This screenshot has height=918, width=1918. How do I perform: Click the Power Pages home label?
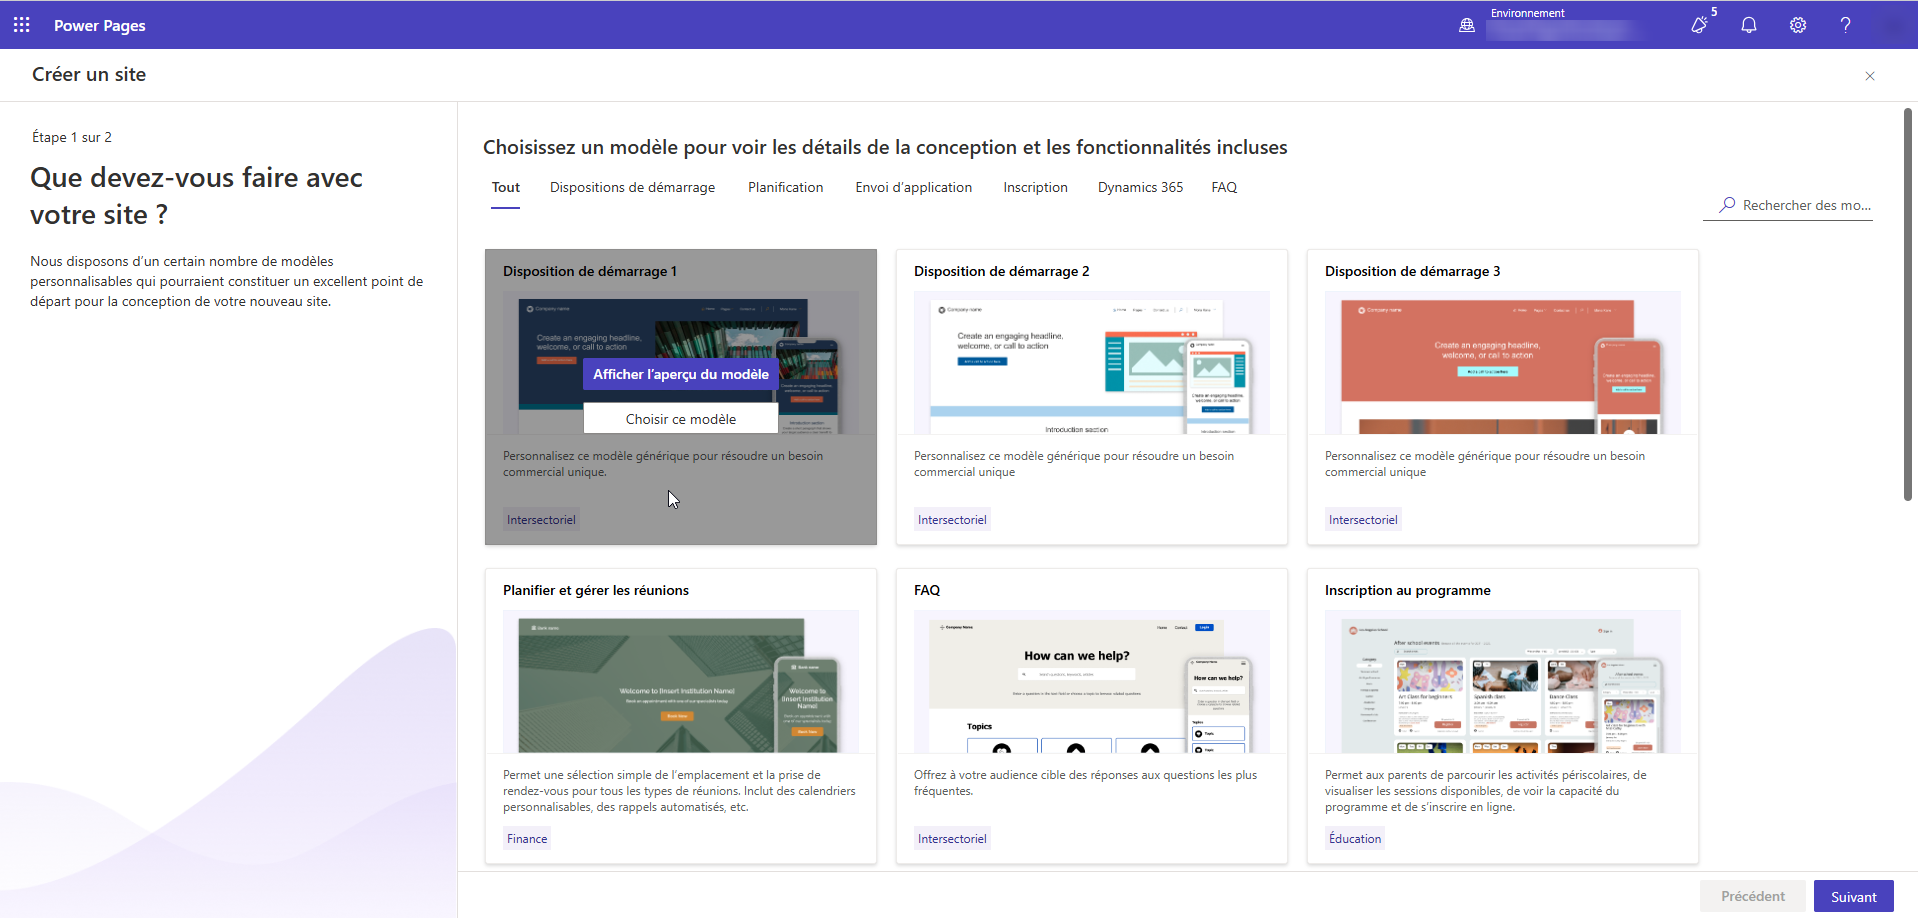tap(99, 25)
